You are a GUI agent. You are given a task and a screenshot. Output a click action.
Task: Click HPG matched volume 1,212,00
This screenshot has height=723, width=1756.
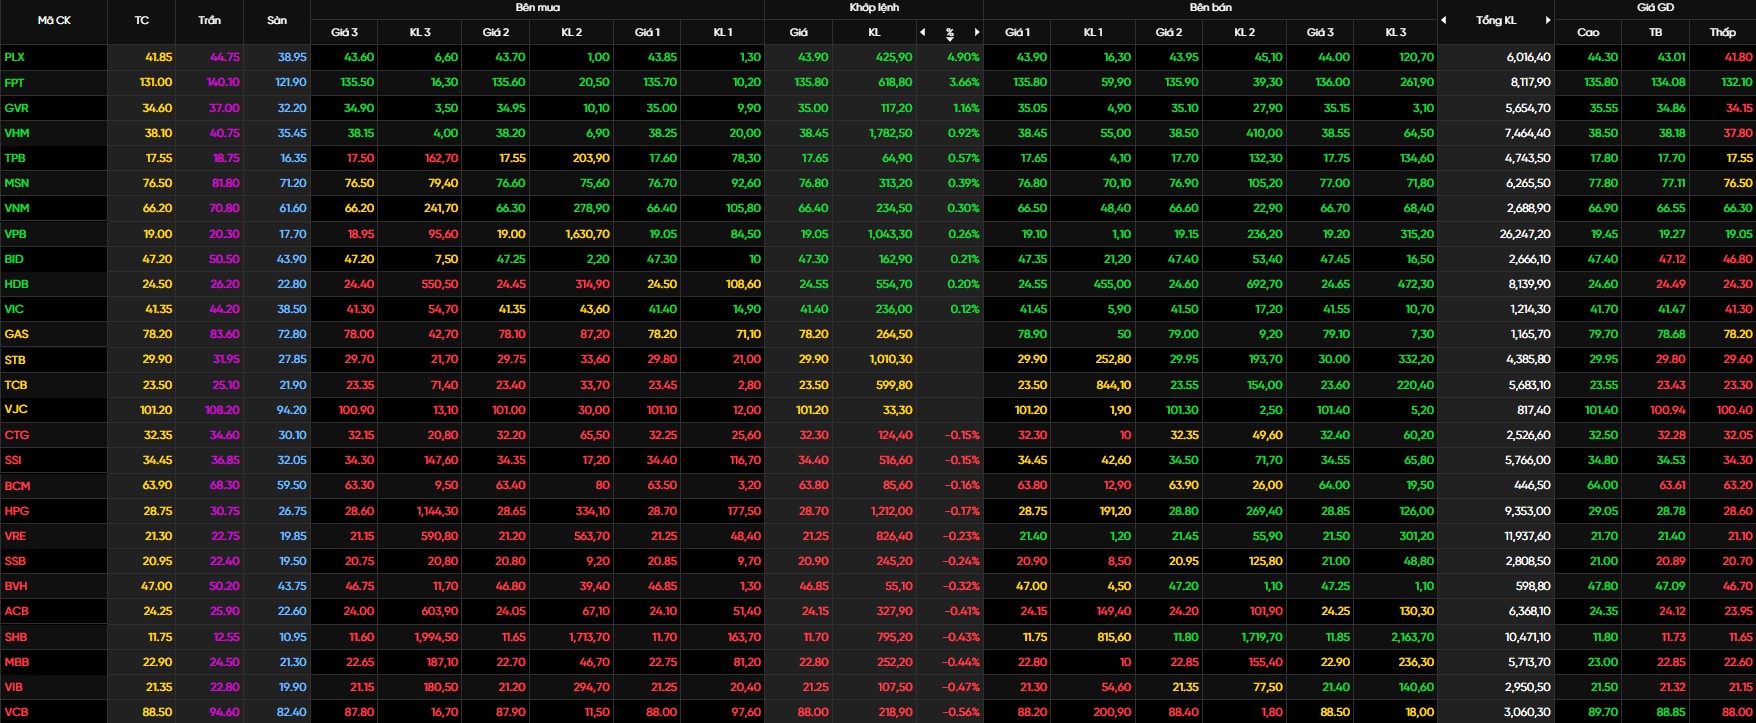click(x=890, y=510)
